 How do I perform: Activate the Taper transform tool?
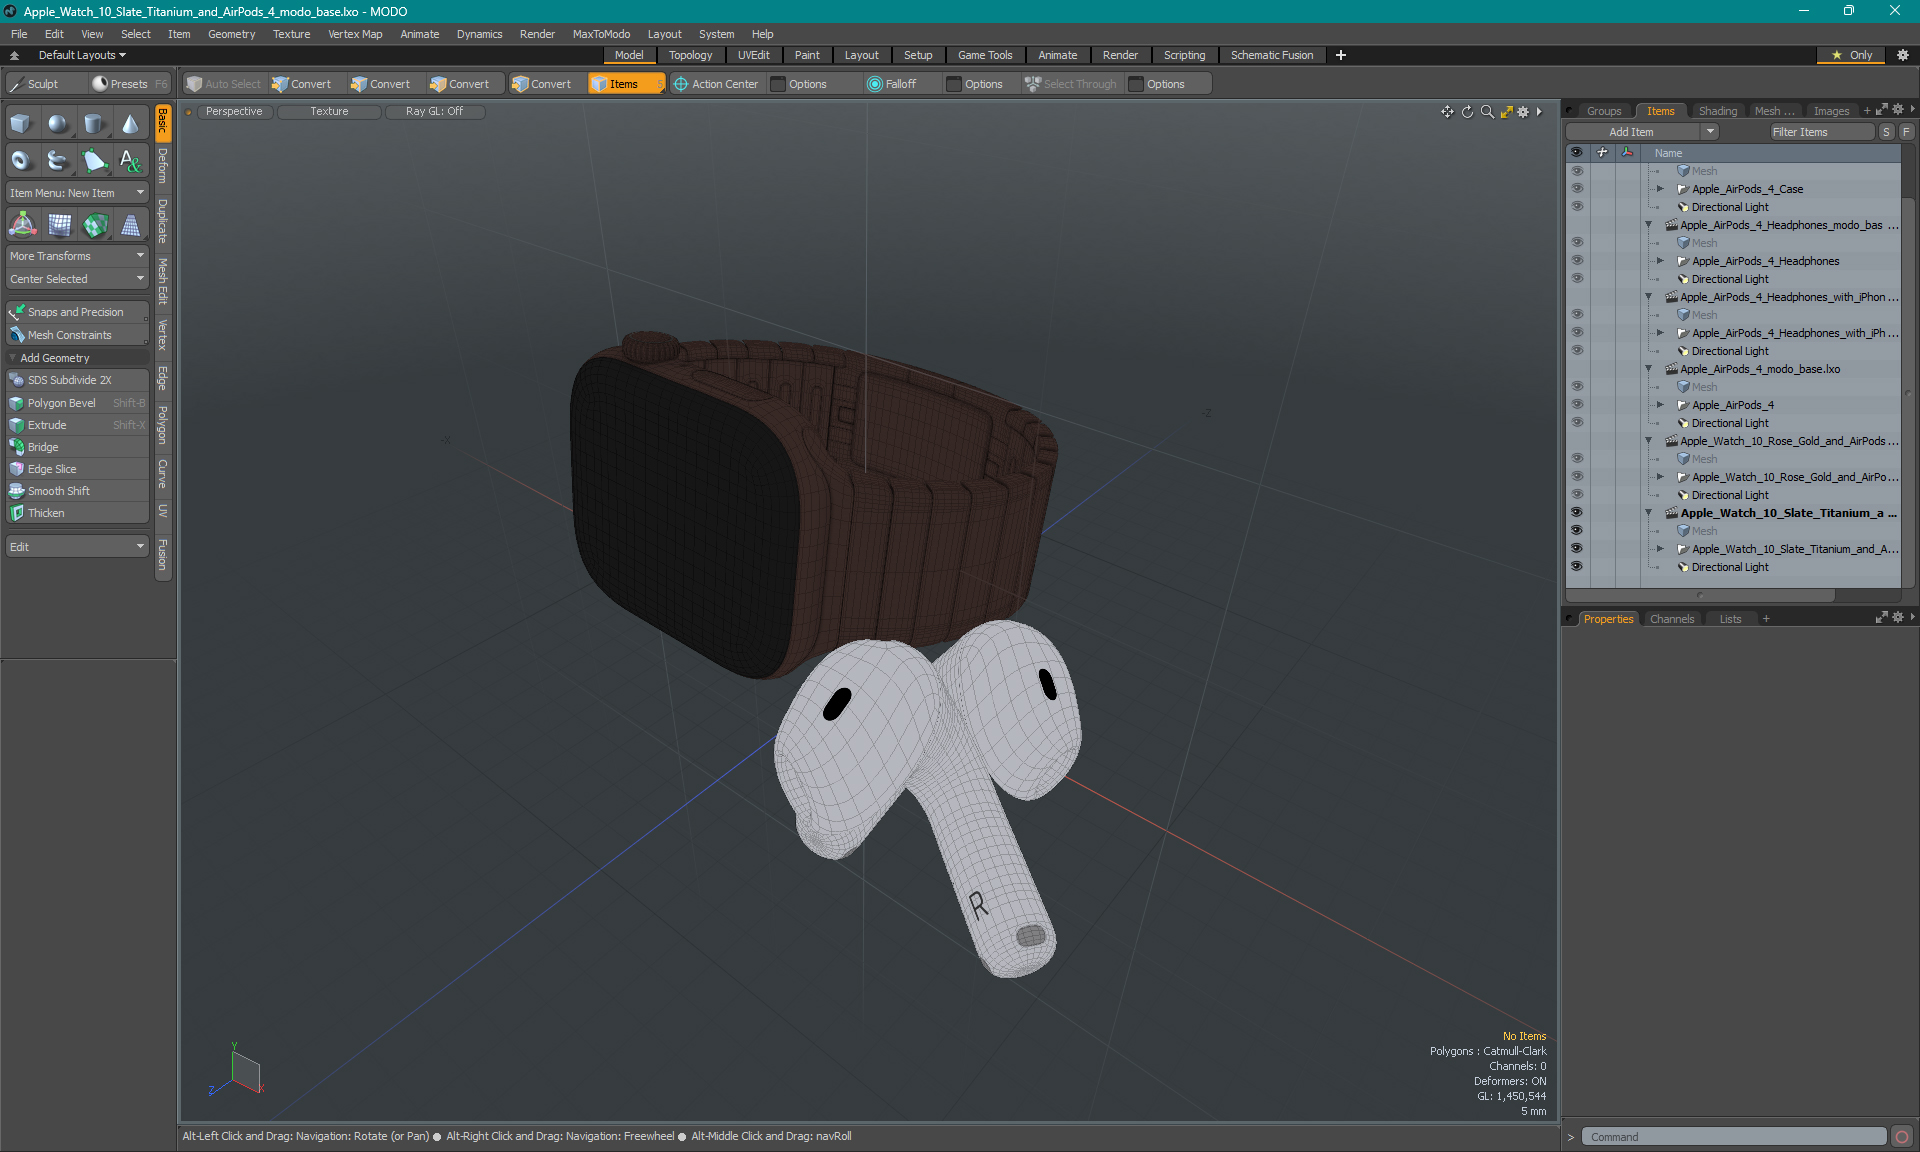click(130, 225)
